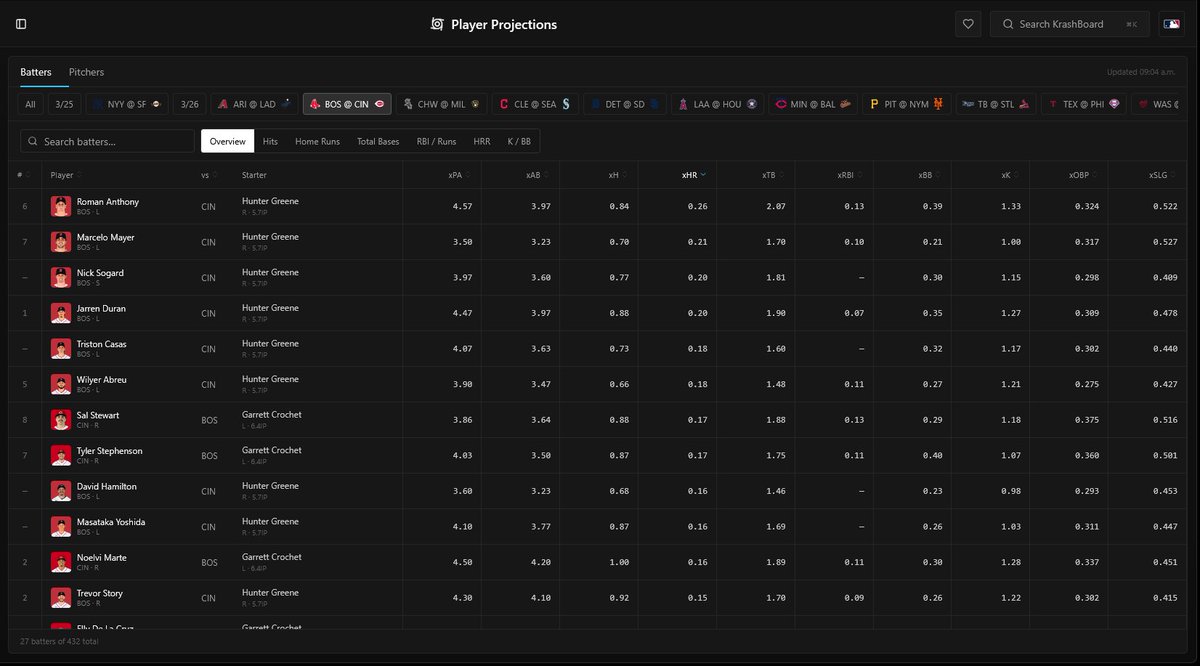The width and height of the screenshot is (1200, 666).
Task: Sort by the xTB column
Action: 773,175
